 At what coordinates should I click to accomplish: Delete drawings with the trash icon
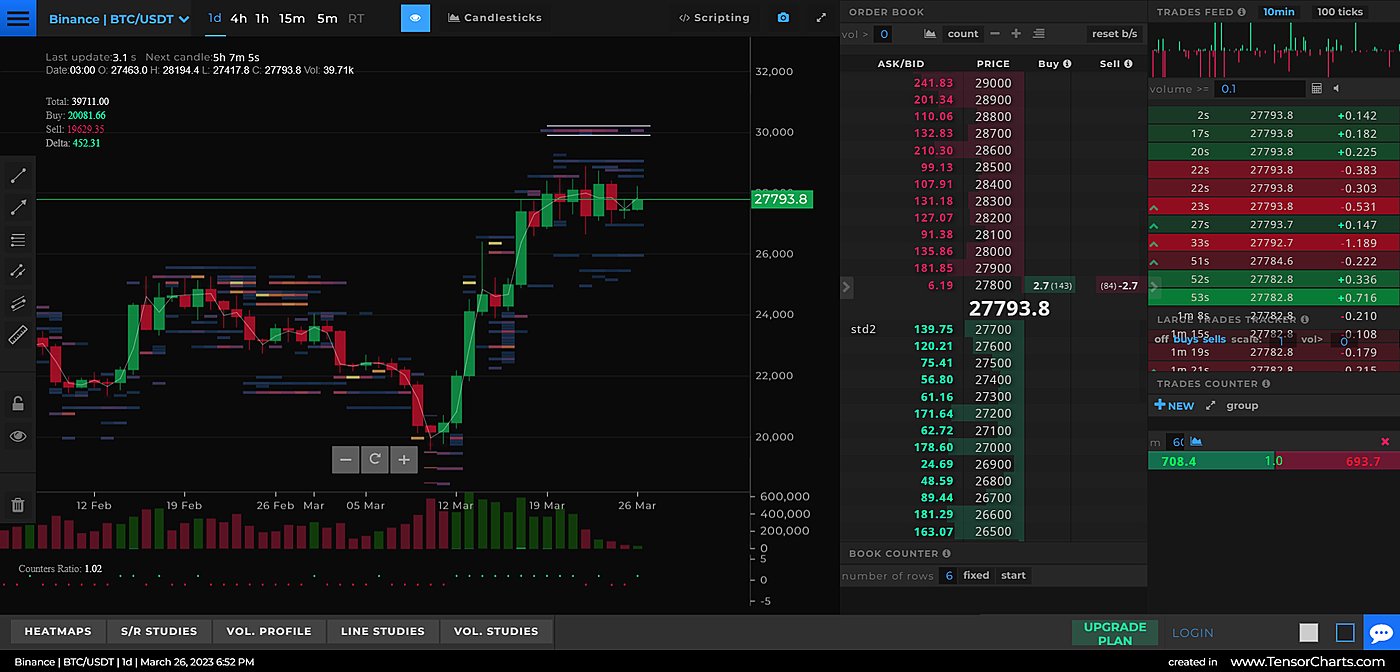coord(18,505)
